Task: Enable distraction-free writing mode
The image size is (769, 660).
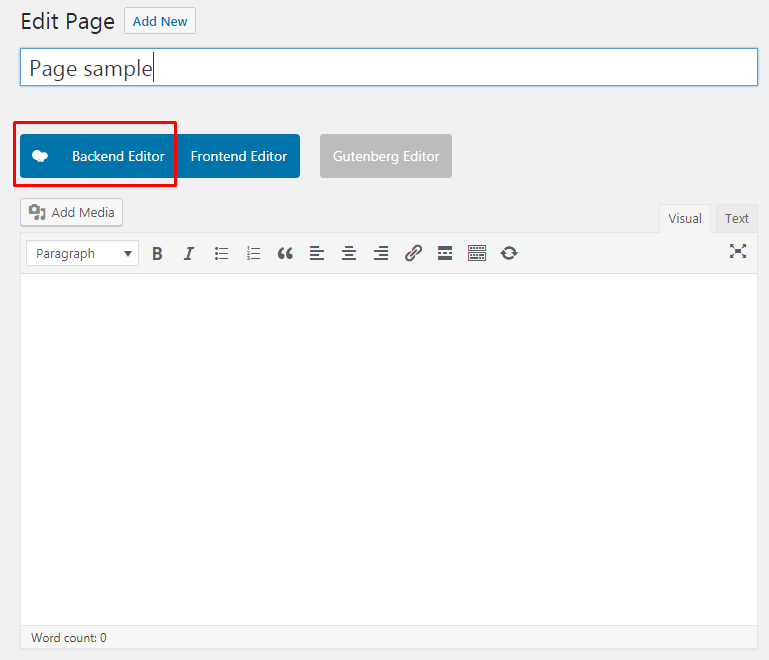Action: [738, 252]
